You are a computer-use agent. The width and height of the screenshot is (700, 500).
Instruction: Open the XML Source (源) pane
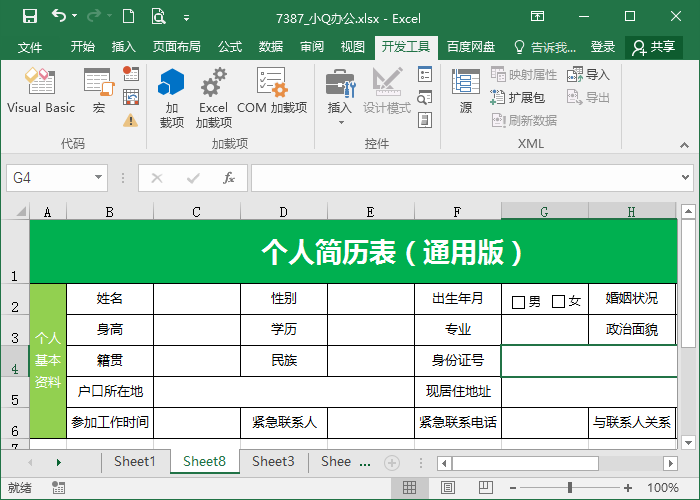coord(466,92)
